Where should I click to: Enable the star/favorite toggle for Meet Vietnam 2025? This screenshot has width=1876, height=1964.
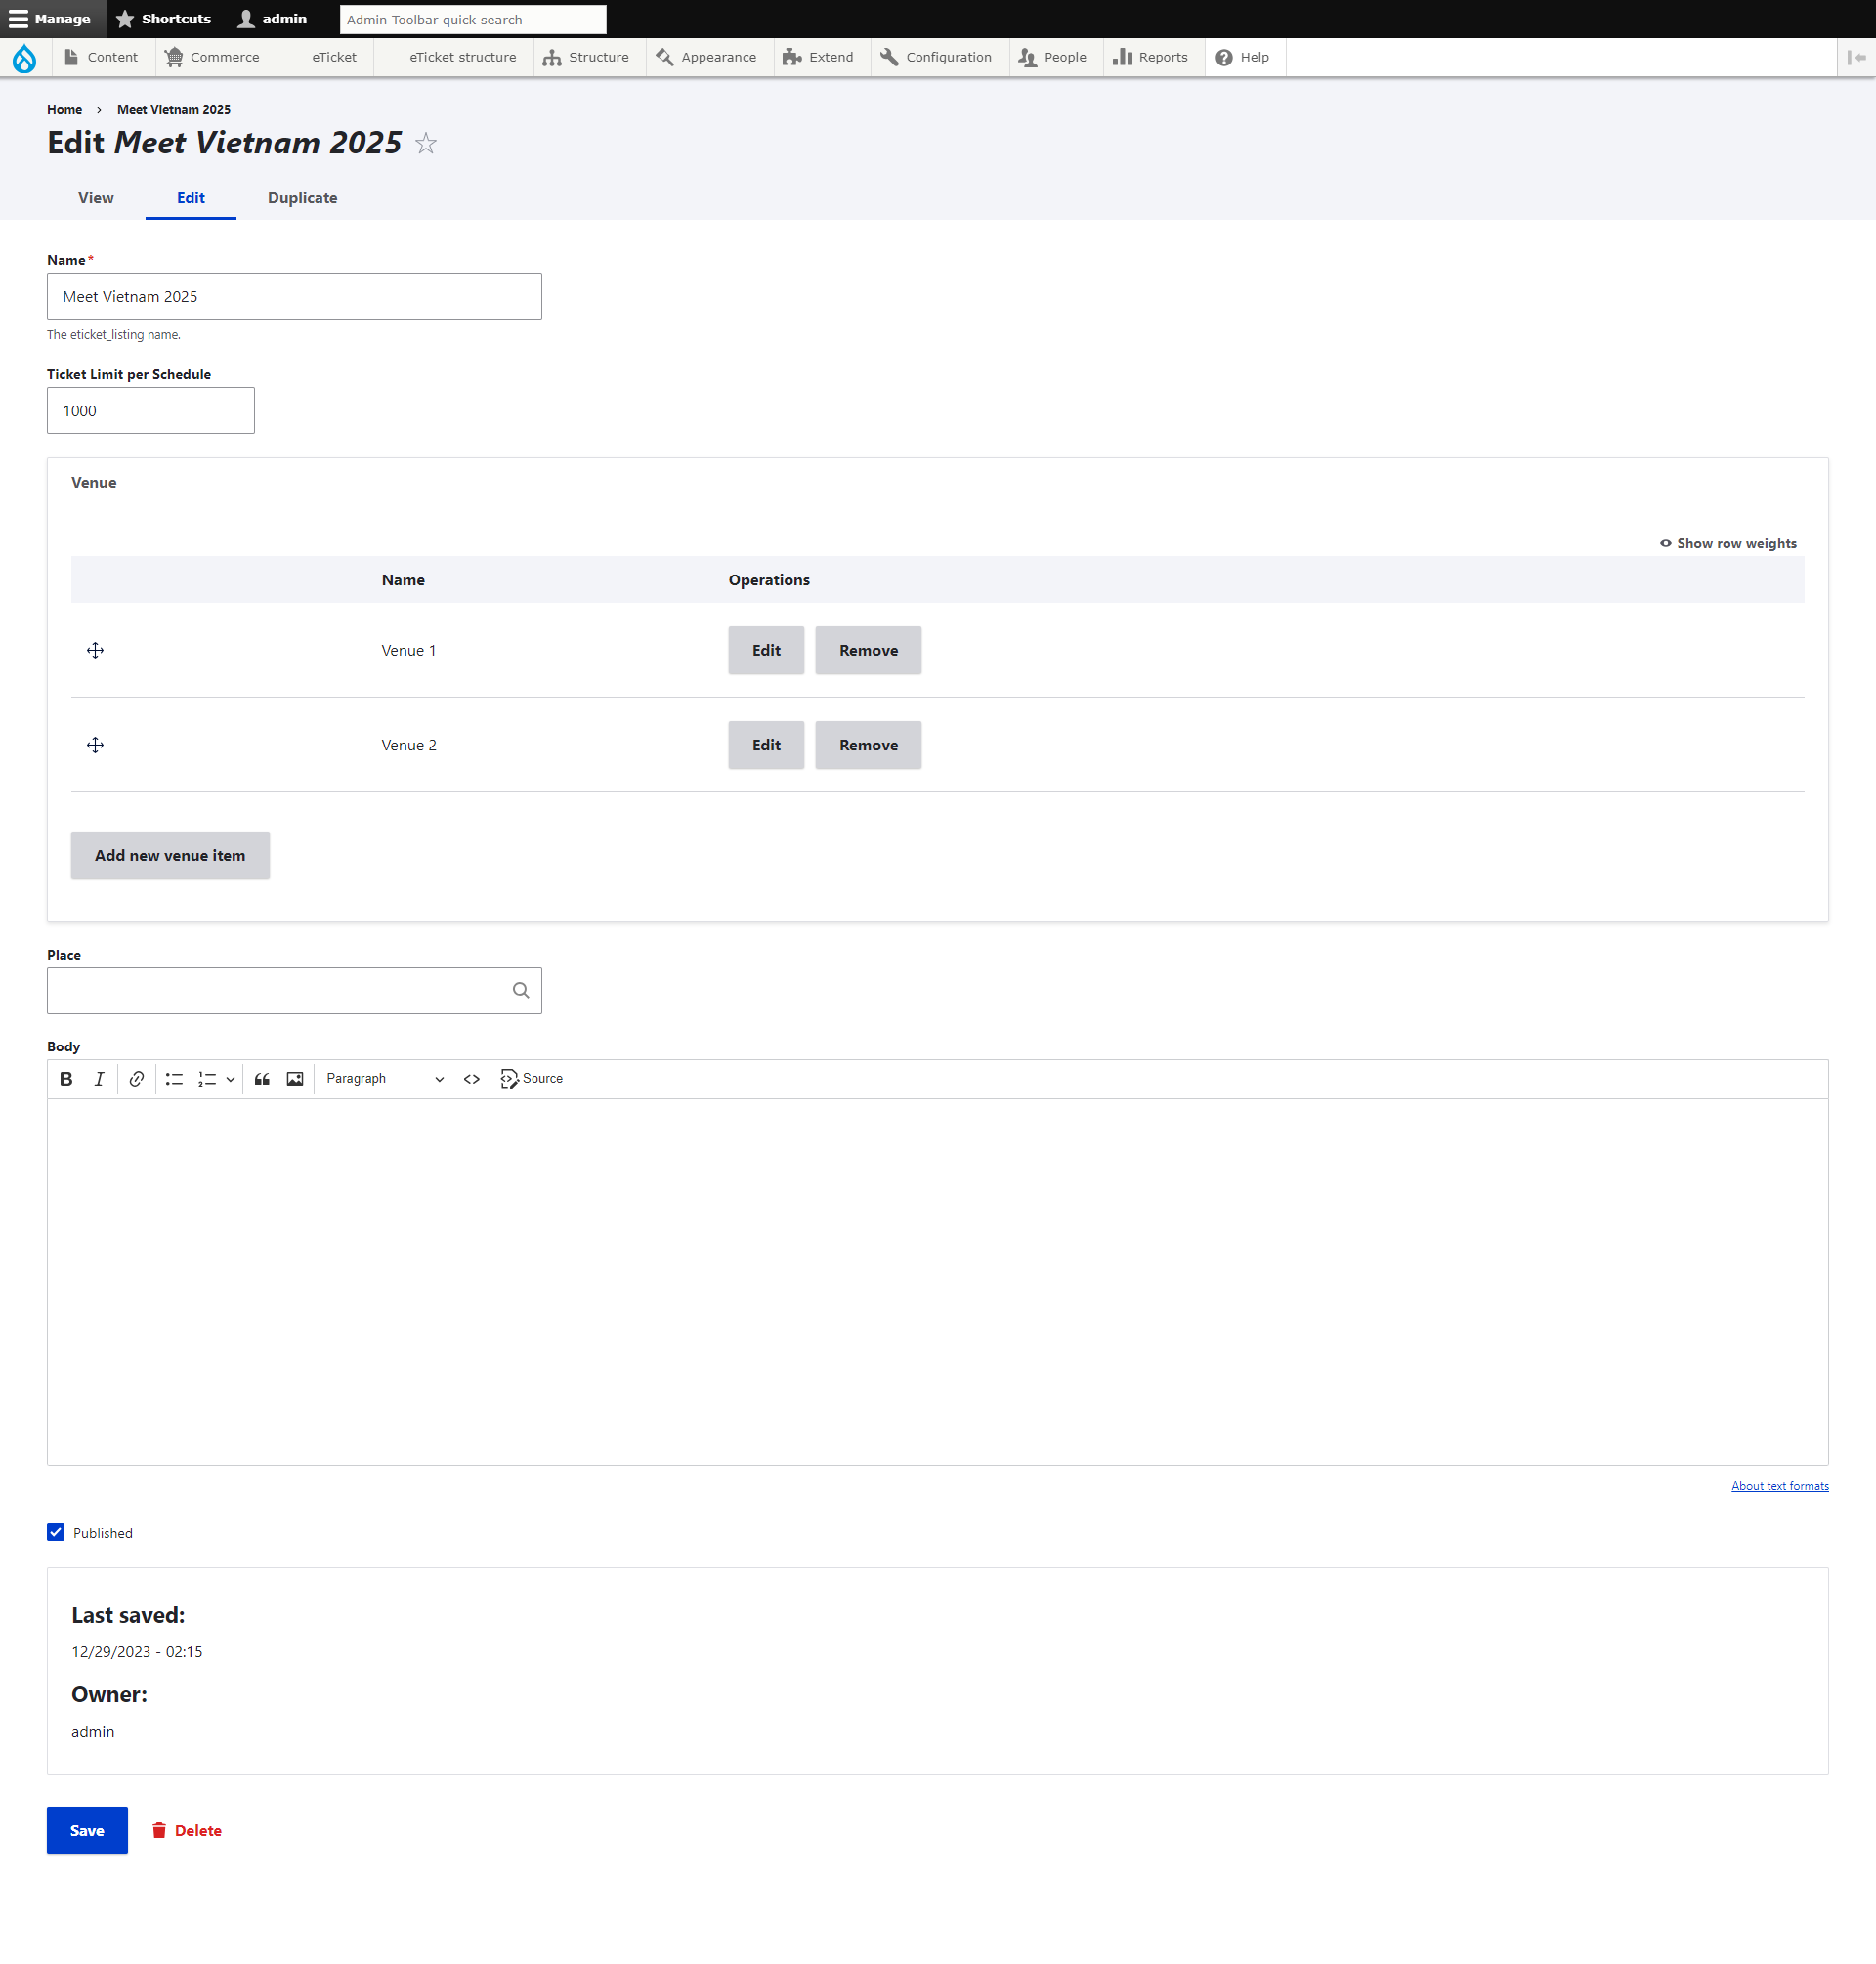tap(426, 144)
